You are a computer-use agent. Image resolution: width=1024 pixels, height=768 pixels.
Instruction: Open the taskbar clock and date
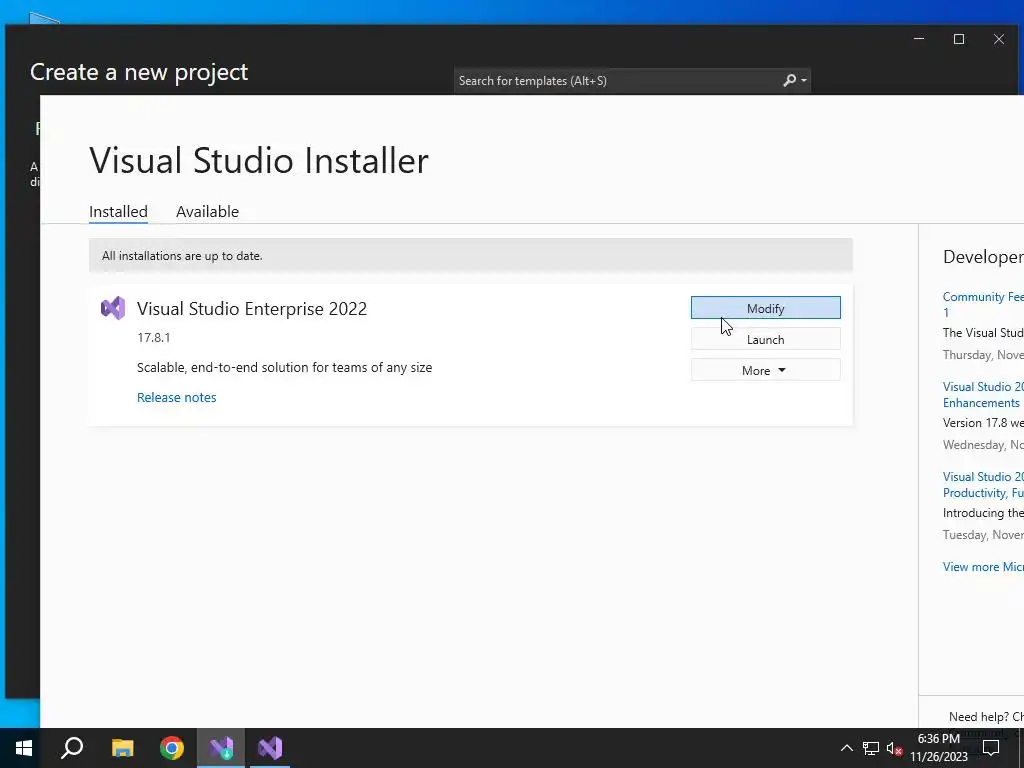click(938, 748)
